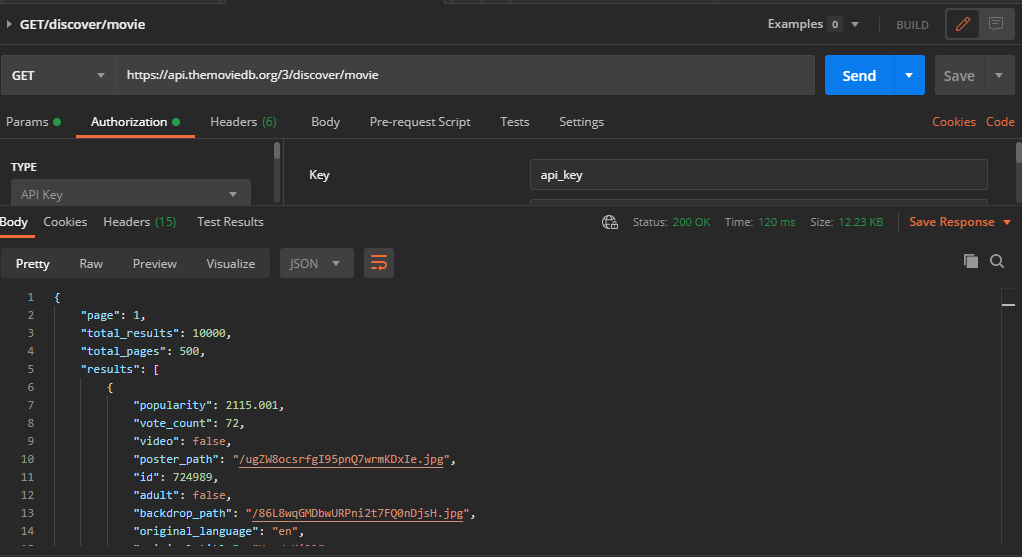The width and height of the screenshot is (1022, 557).
Task: Select the Visualize view mode
Action: point(230,263)
